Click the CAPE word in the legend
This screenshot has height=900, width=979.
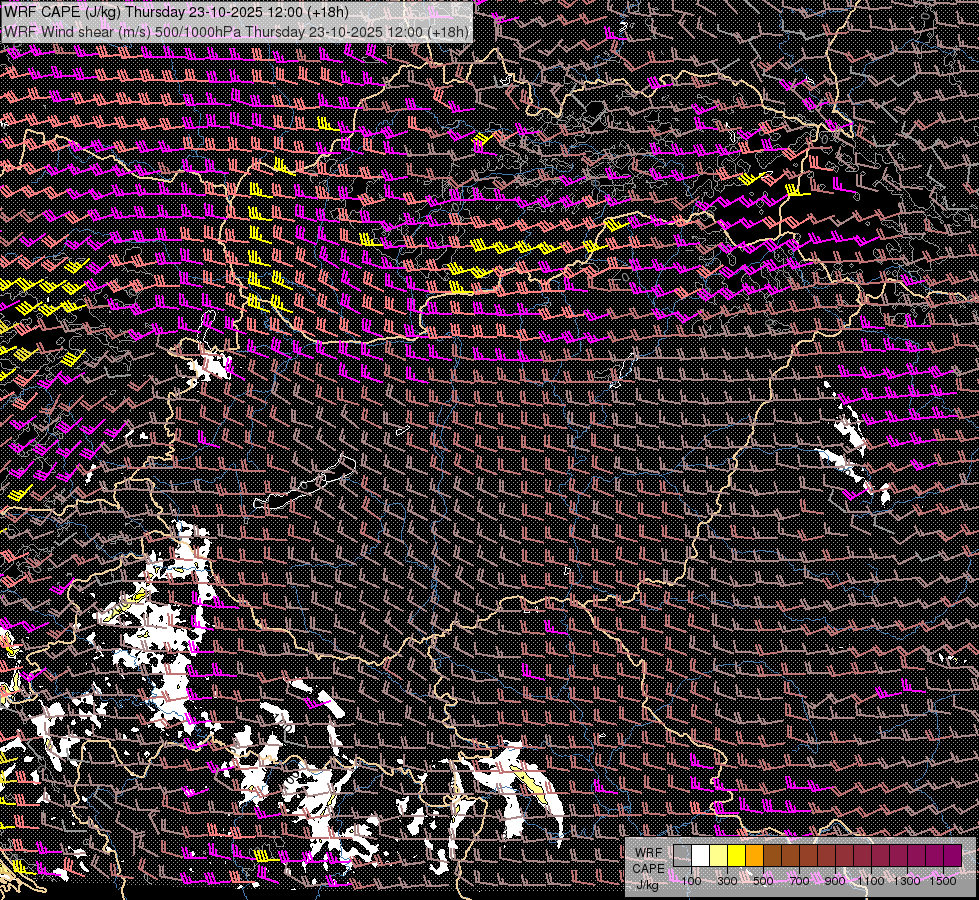648,869
